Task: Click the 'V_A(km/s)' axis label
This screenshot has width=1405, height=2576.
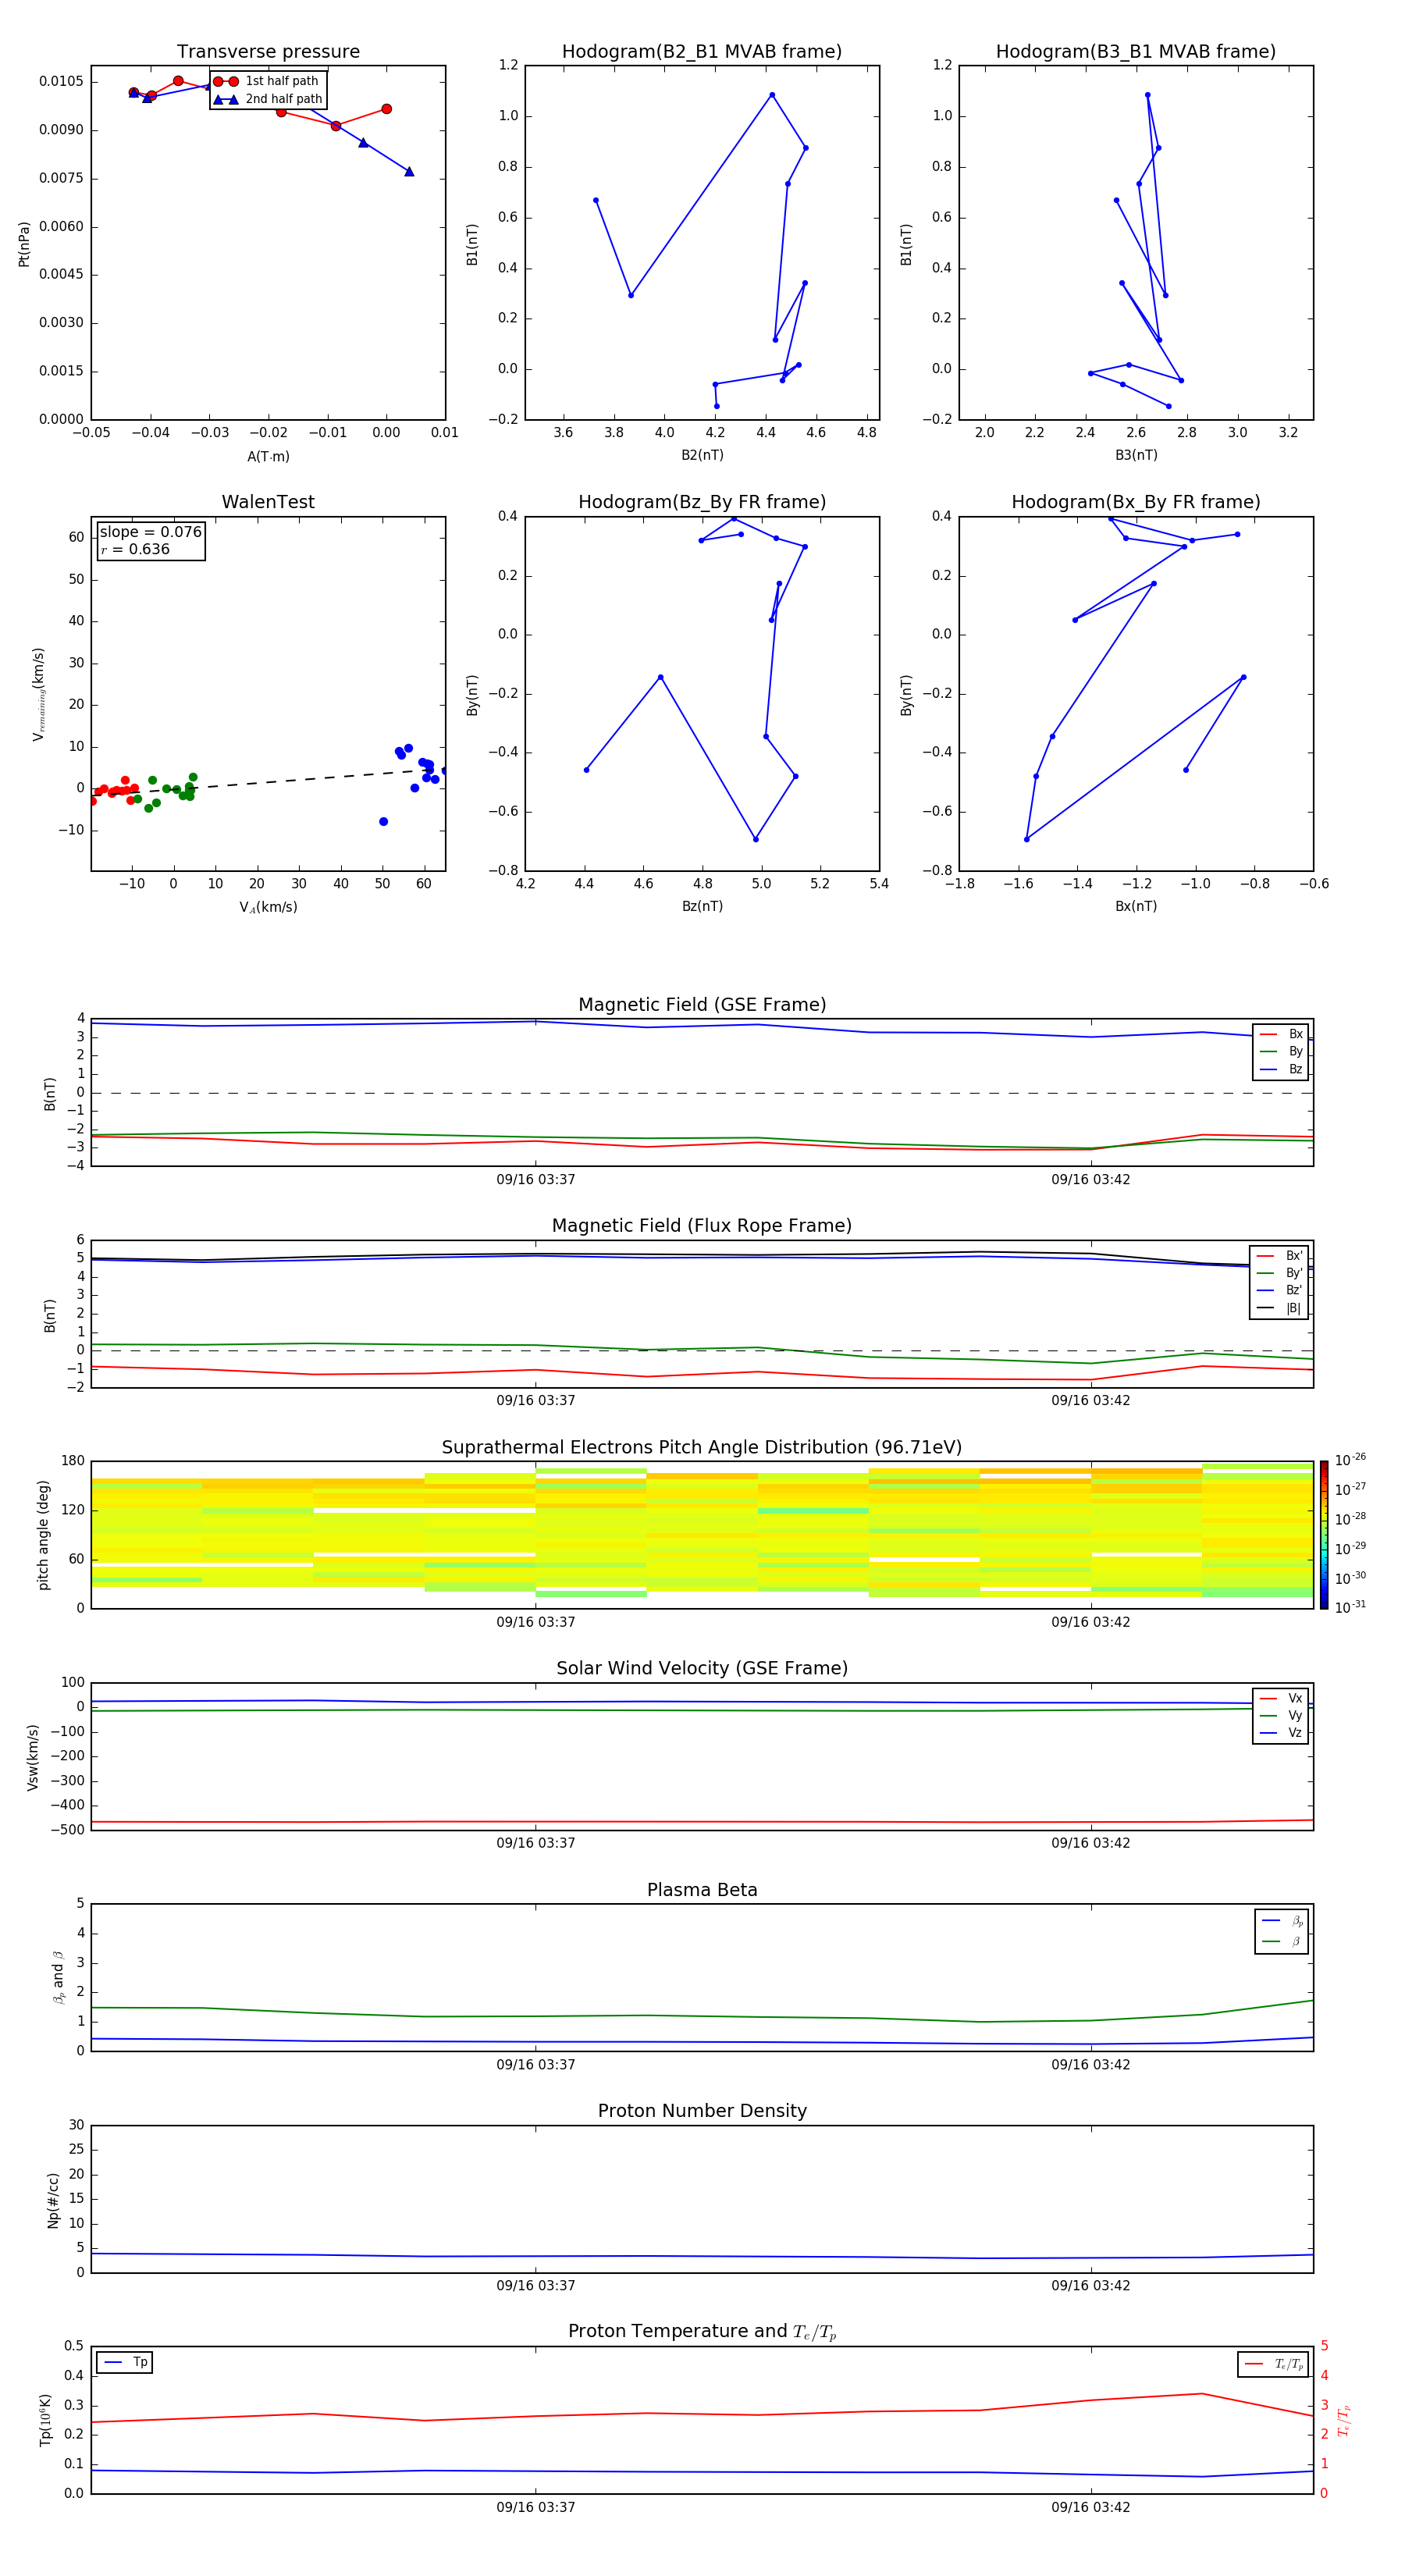Action: (x=268, y=907)
